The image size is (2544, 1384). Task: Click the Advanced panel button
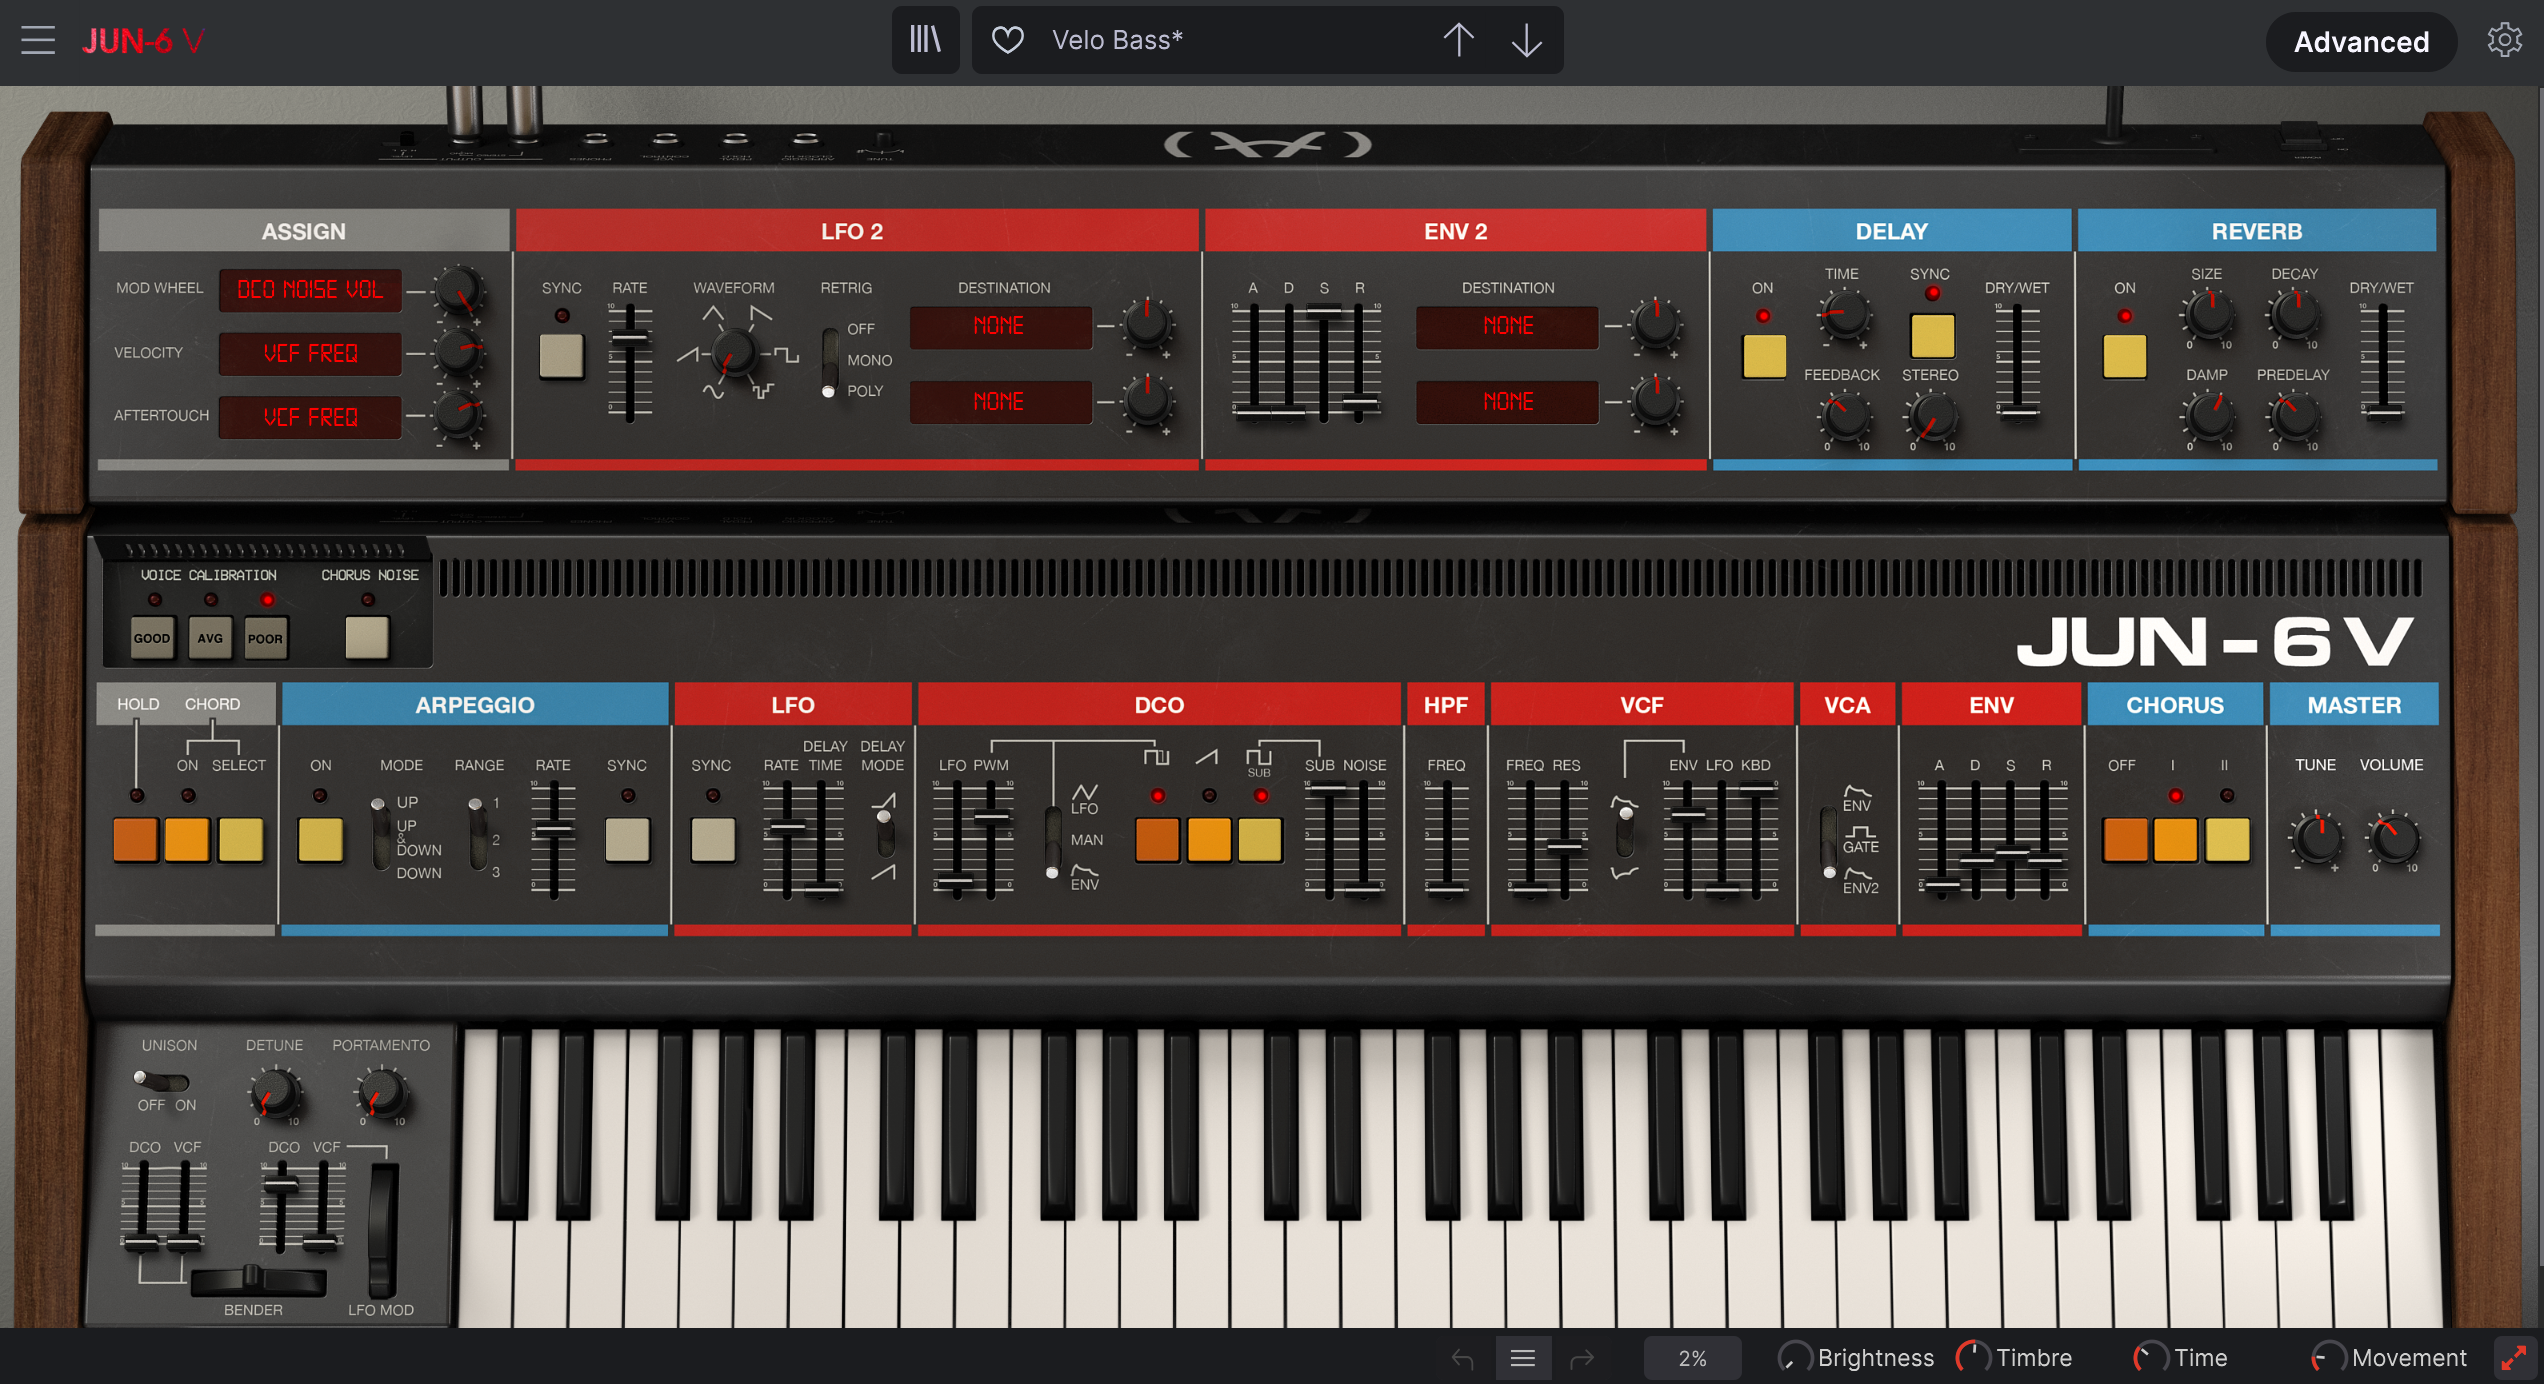(2360, 42)
